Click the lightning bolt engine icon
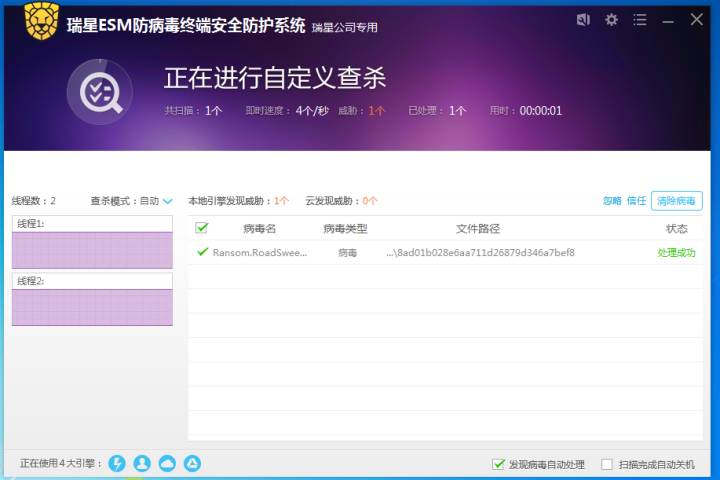720x480 pixels. (117, 463)
